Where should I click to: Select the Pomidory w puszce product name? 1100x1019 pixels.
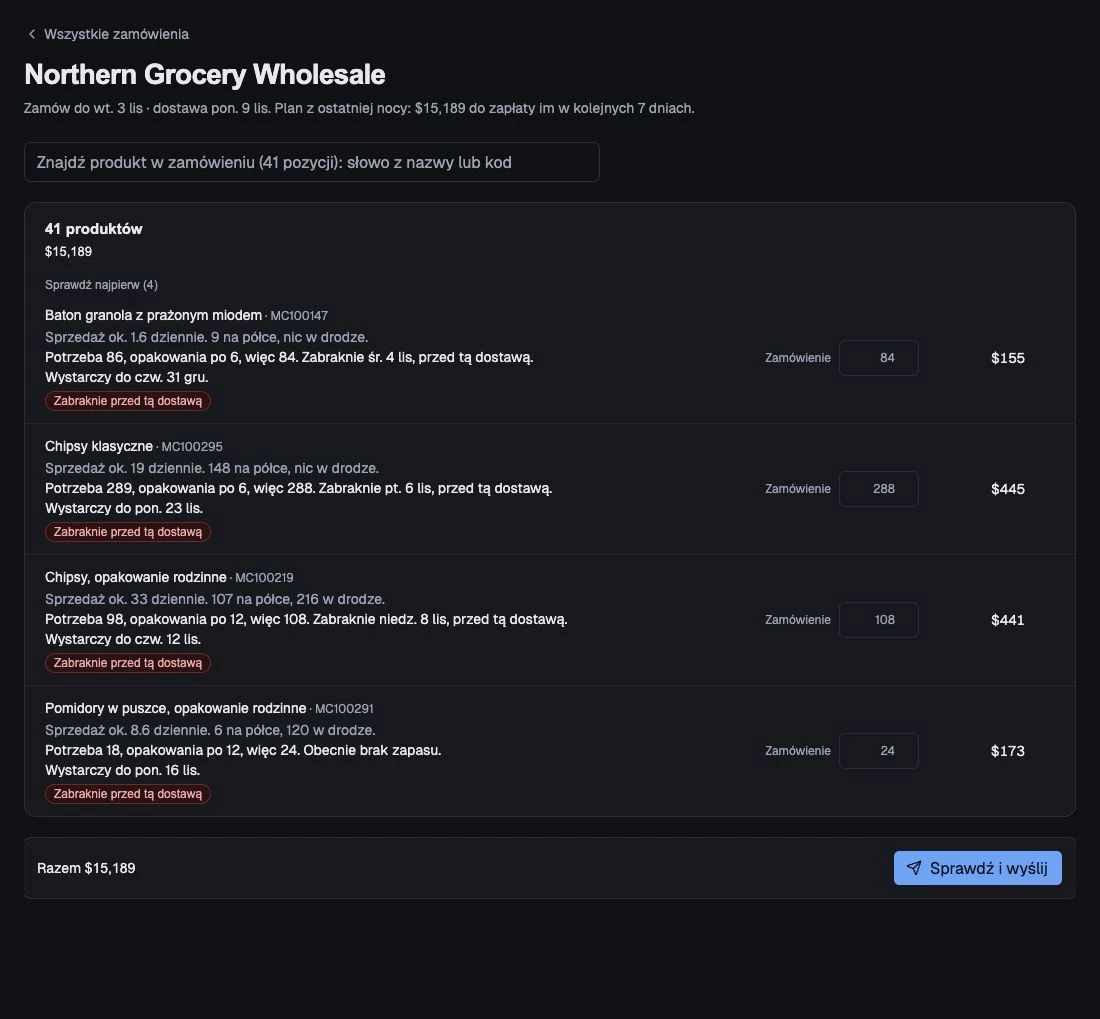(175, 709)
